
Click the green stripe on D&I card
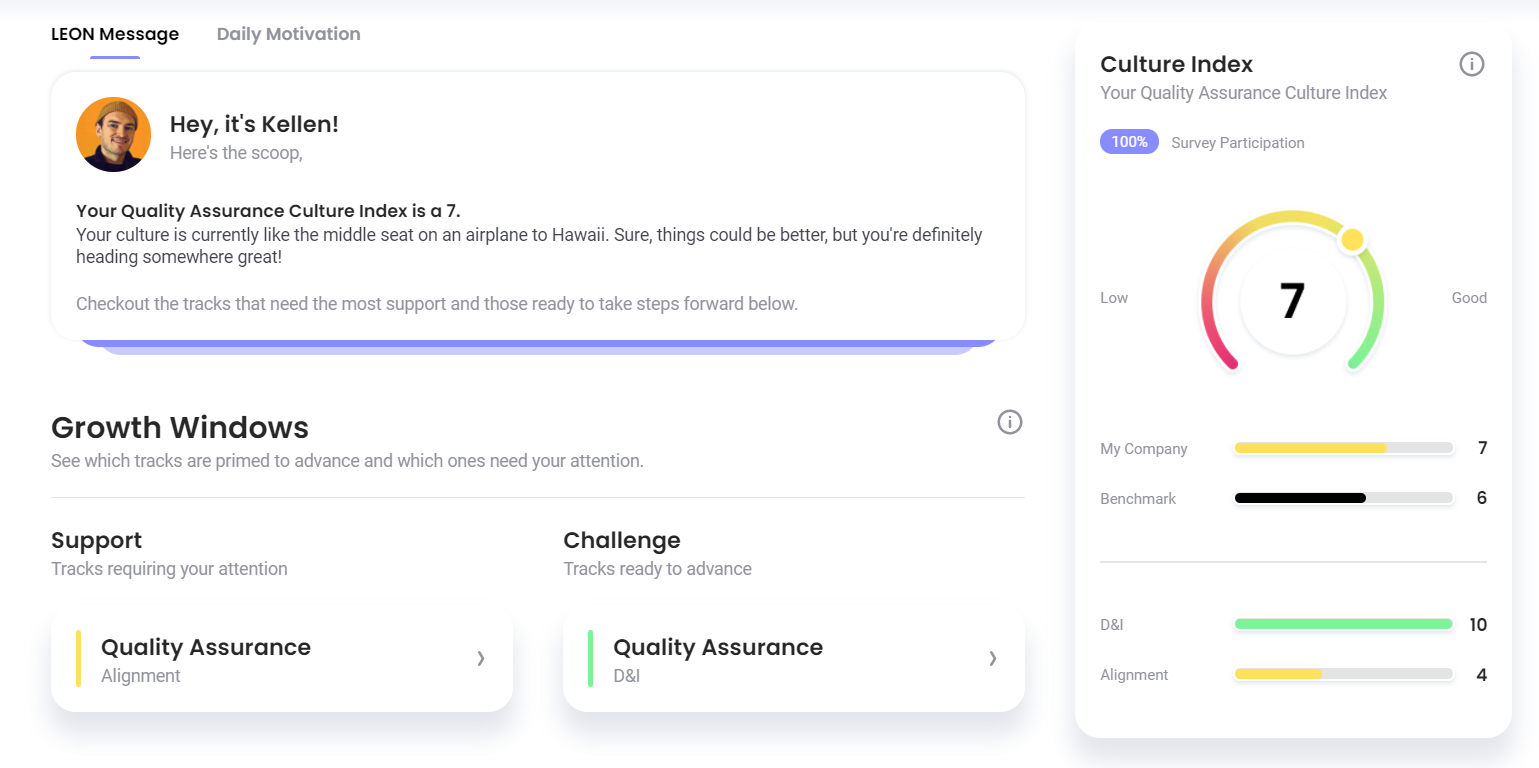pyautogui.click(x=590, y=659)
